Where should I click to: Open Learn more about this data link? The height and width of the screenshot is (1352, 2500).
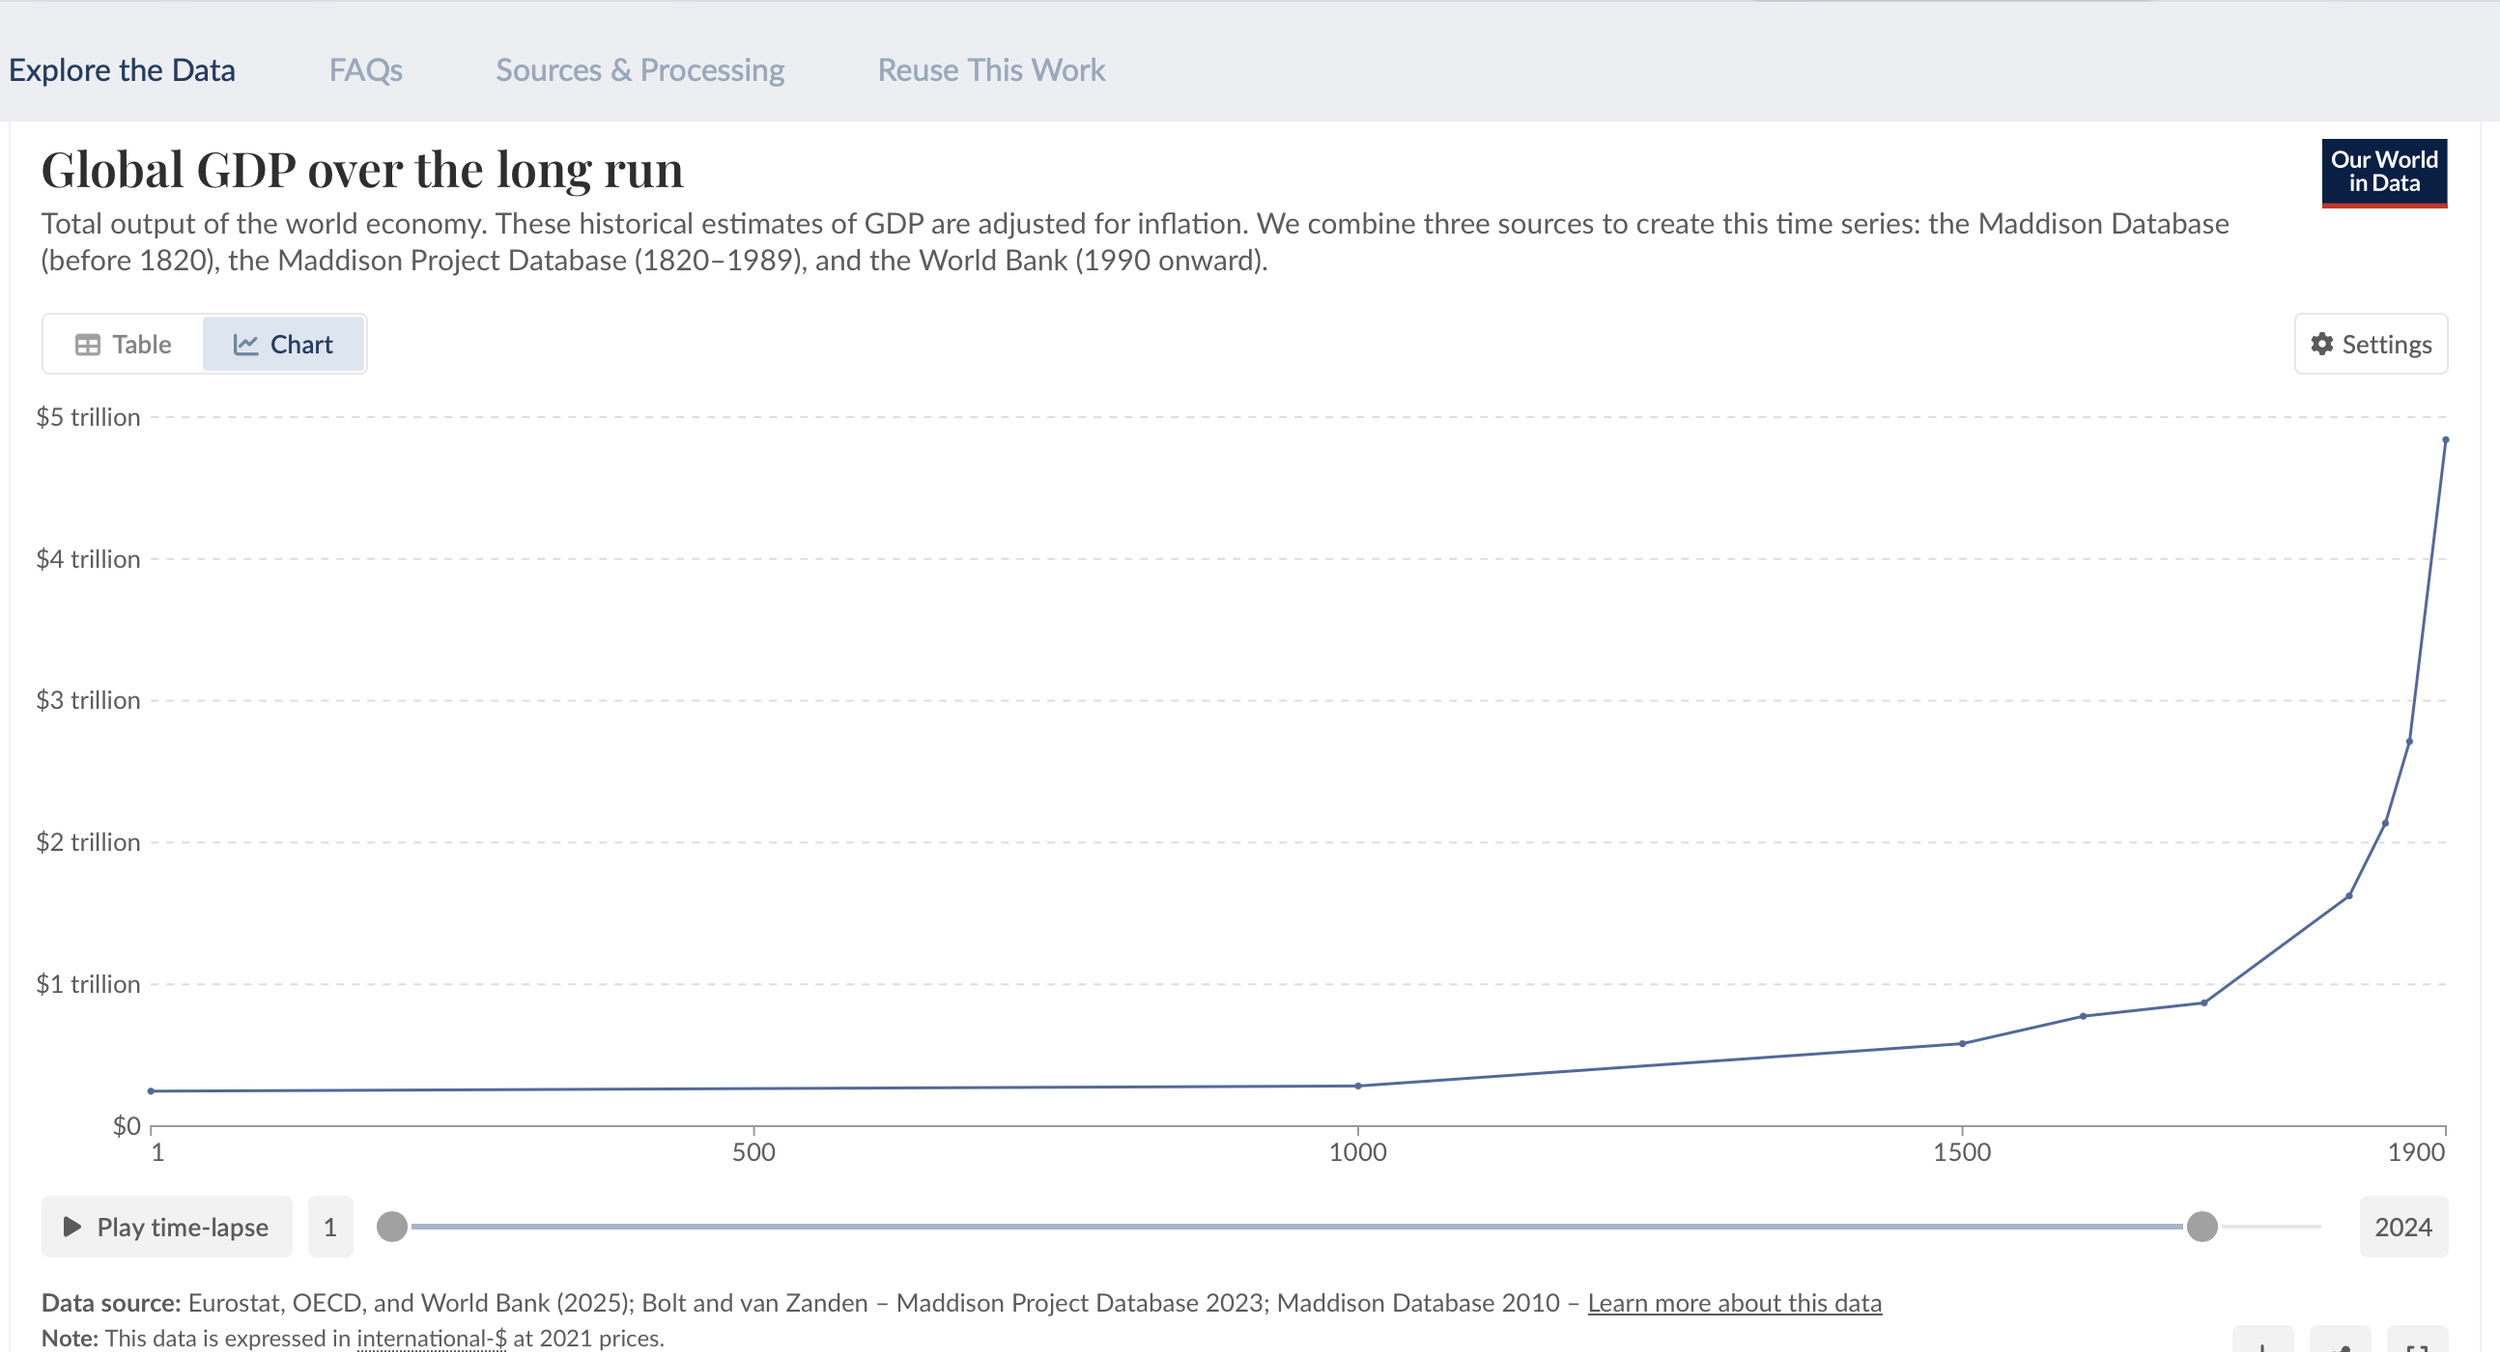[x=1734, y=1303]
